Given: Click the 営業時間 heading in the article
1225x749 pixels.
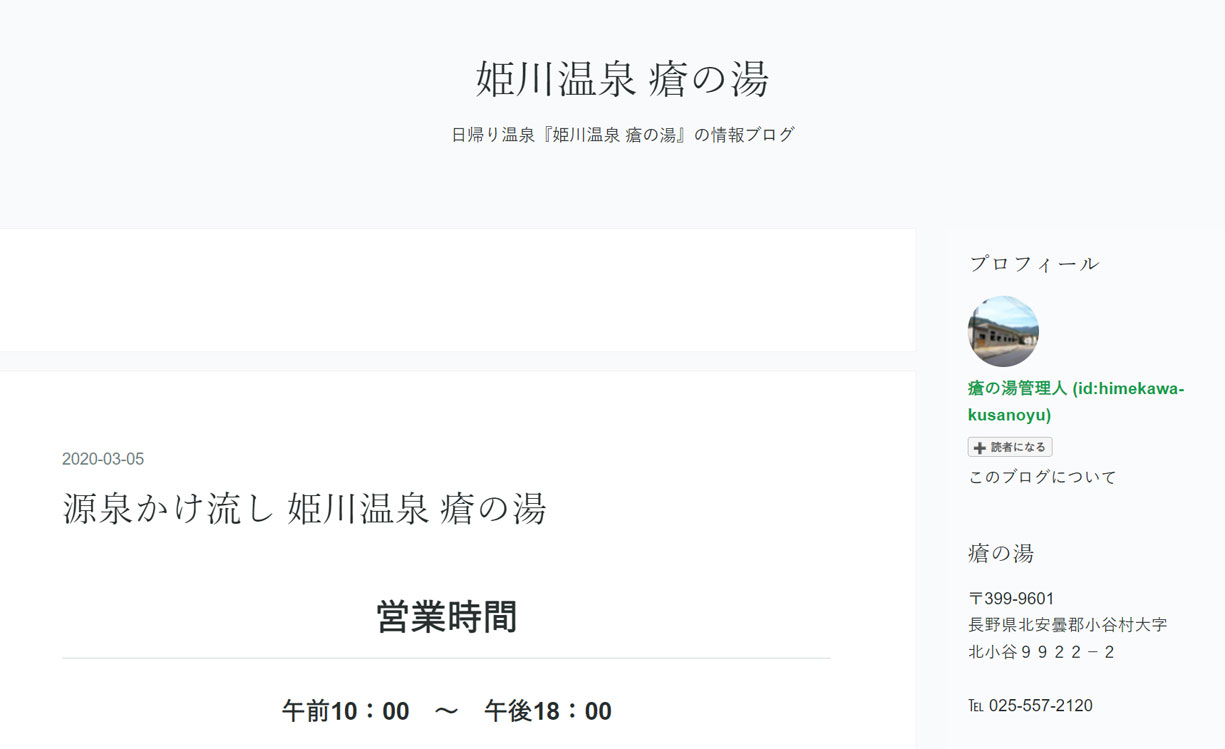Looking at the screenshot, I should 446,617.
